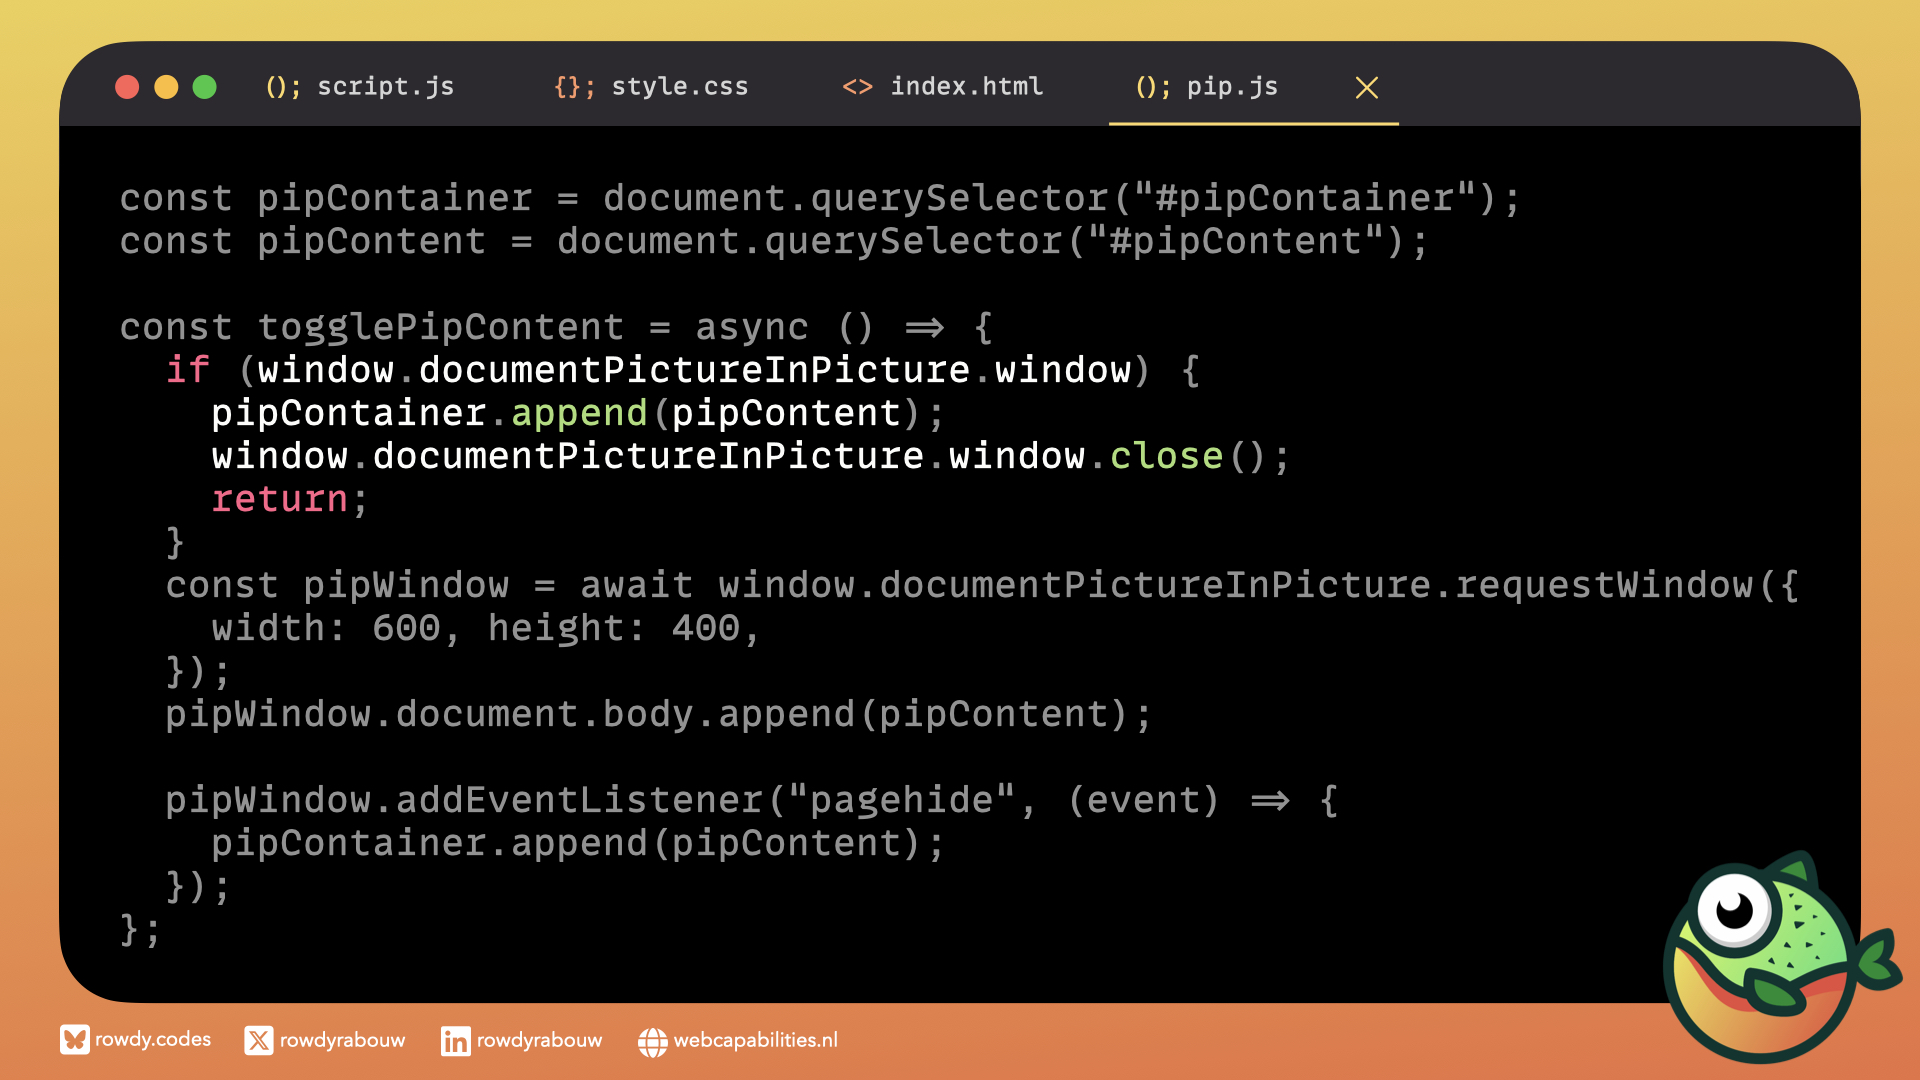Image resolution: width=1920 pixels, height=1080 pixels.
Task: Click the LinkedIn logo icon
Action: 455,1041
